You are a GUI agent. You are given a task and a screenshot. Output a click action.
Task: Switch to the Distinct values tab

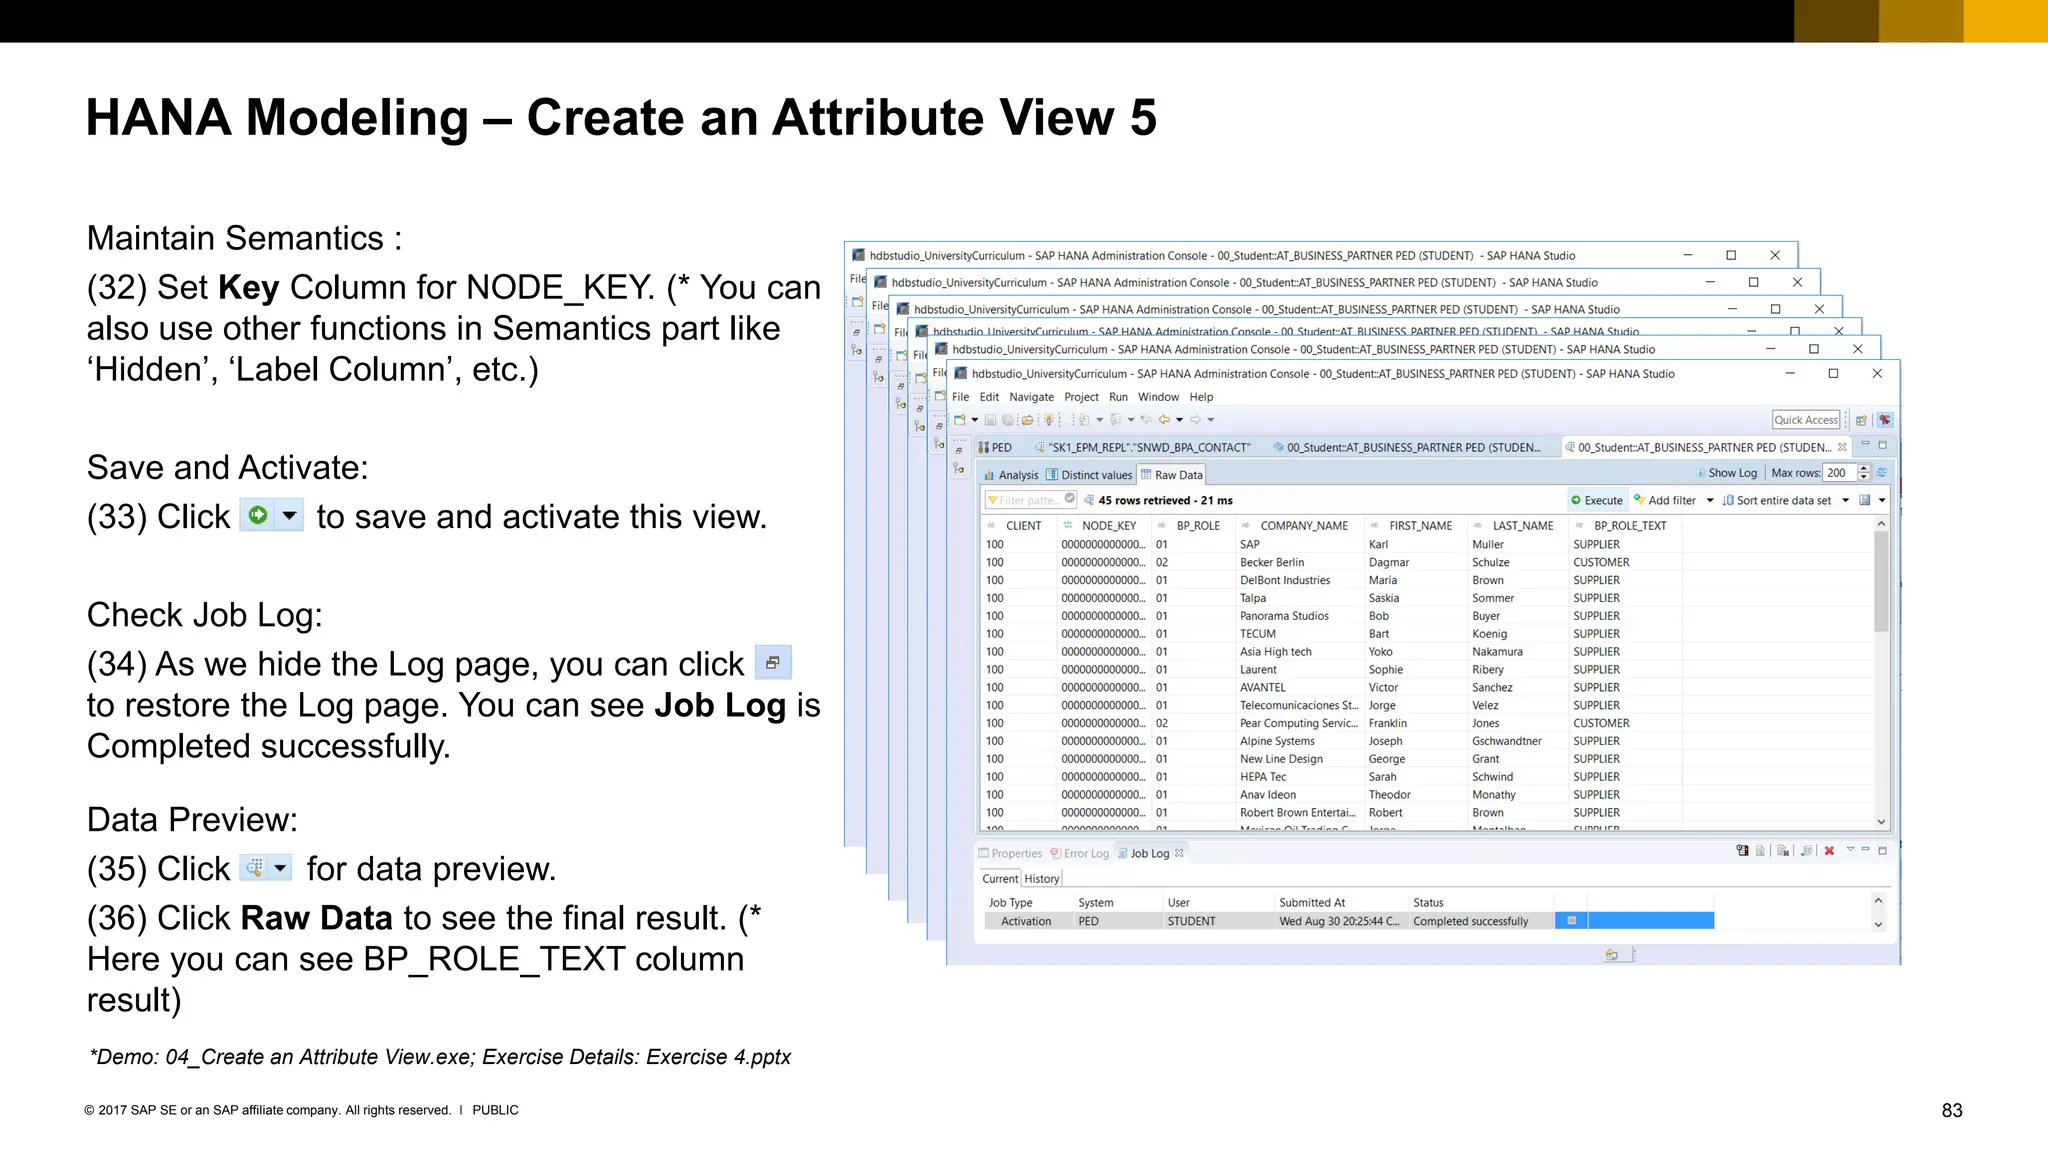coord(1088,475)
